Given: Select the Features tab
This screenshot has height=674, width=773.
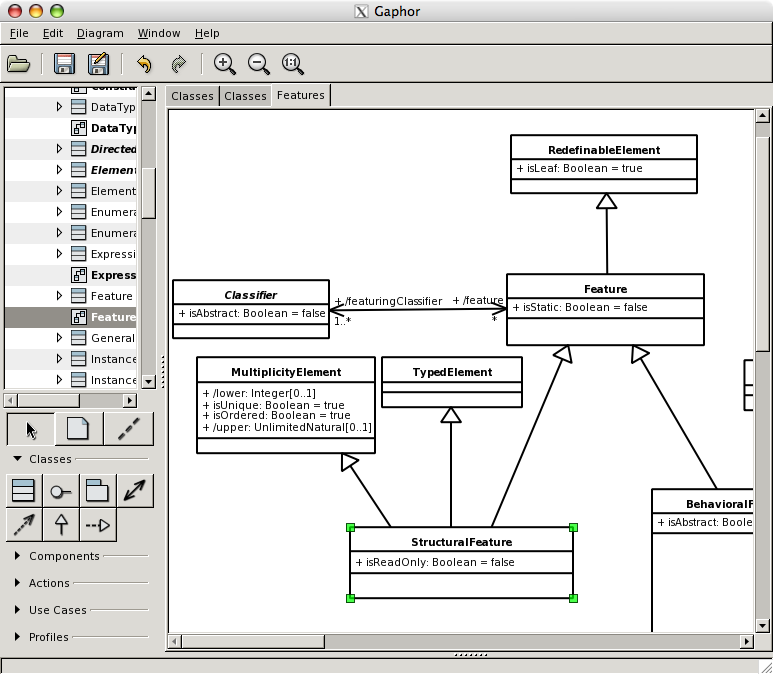Looking at the screenshot, I should click(x=301, y=95).
